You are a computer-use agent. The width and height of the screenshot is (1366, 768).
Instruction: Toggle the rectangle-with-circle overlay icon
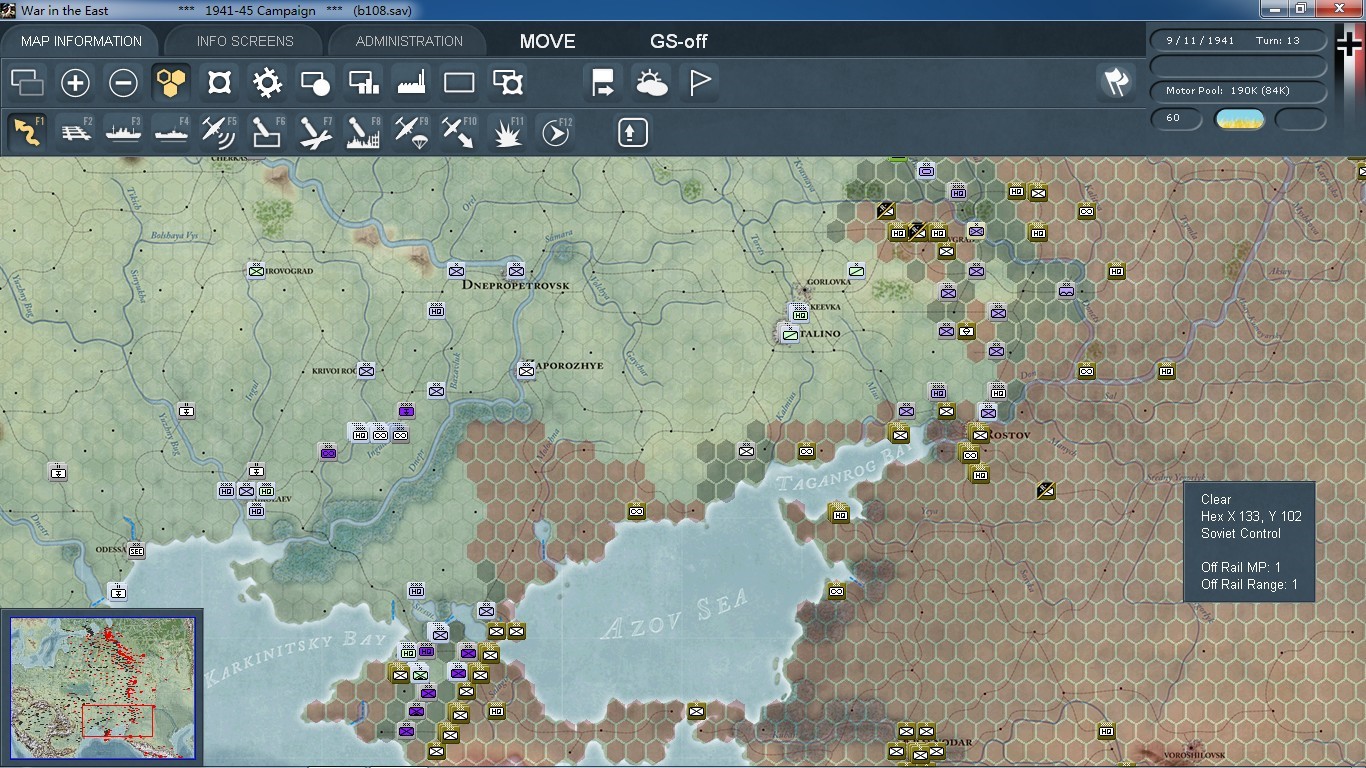[315, 82]
